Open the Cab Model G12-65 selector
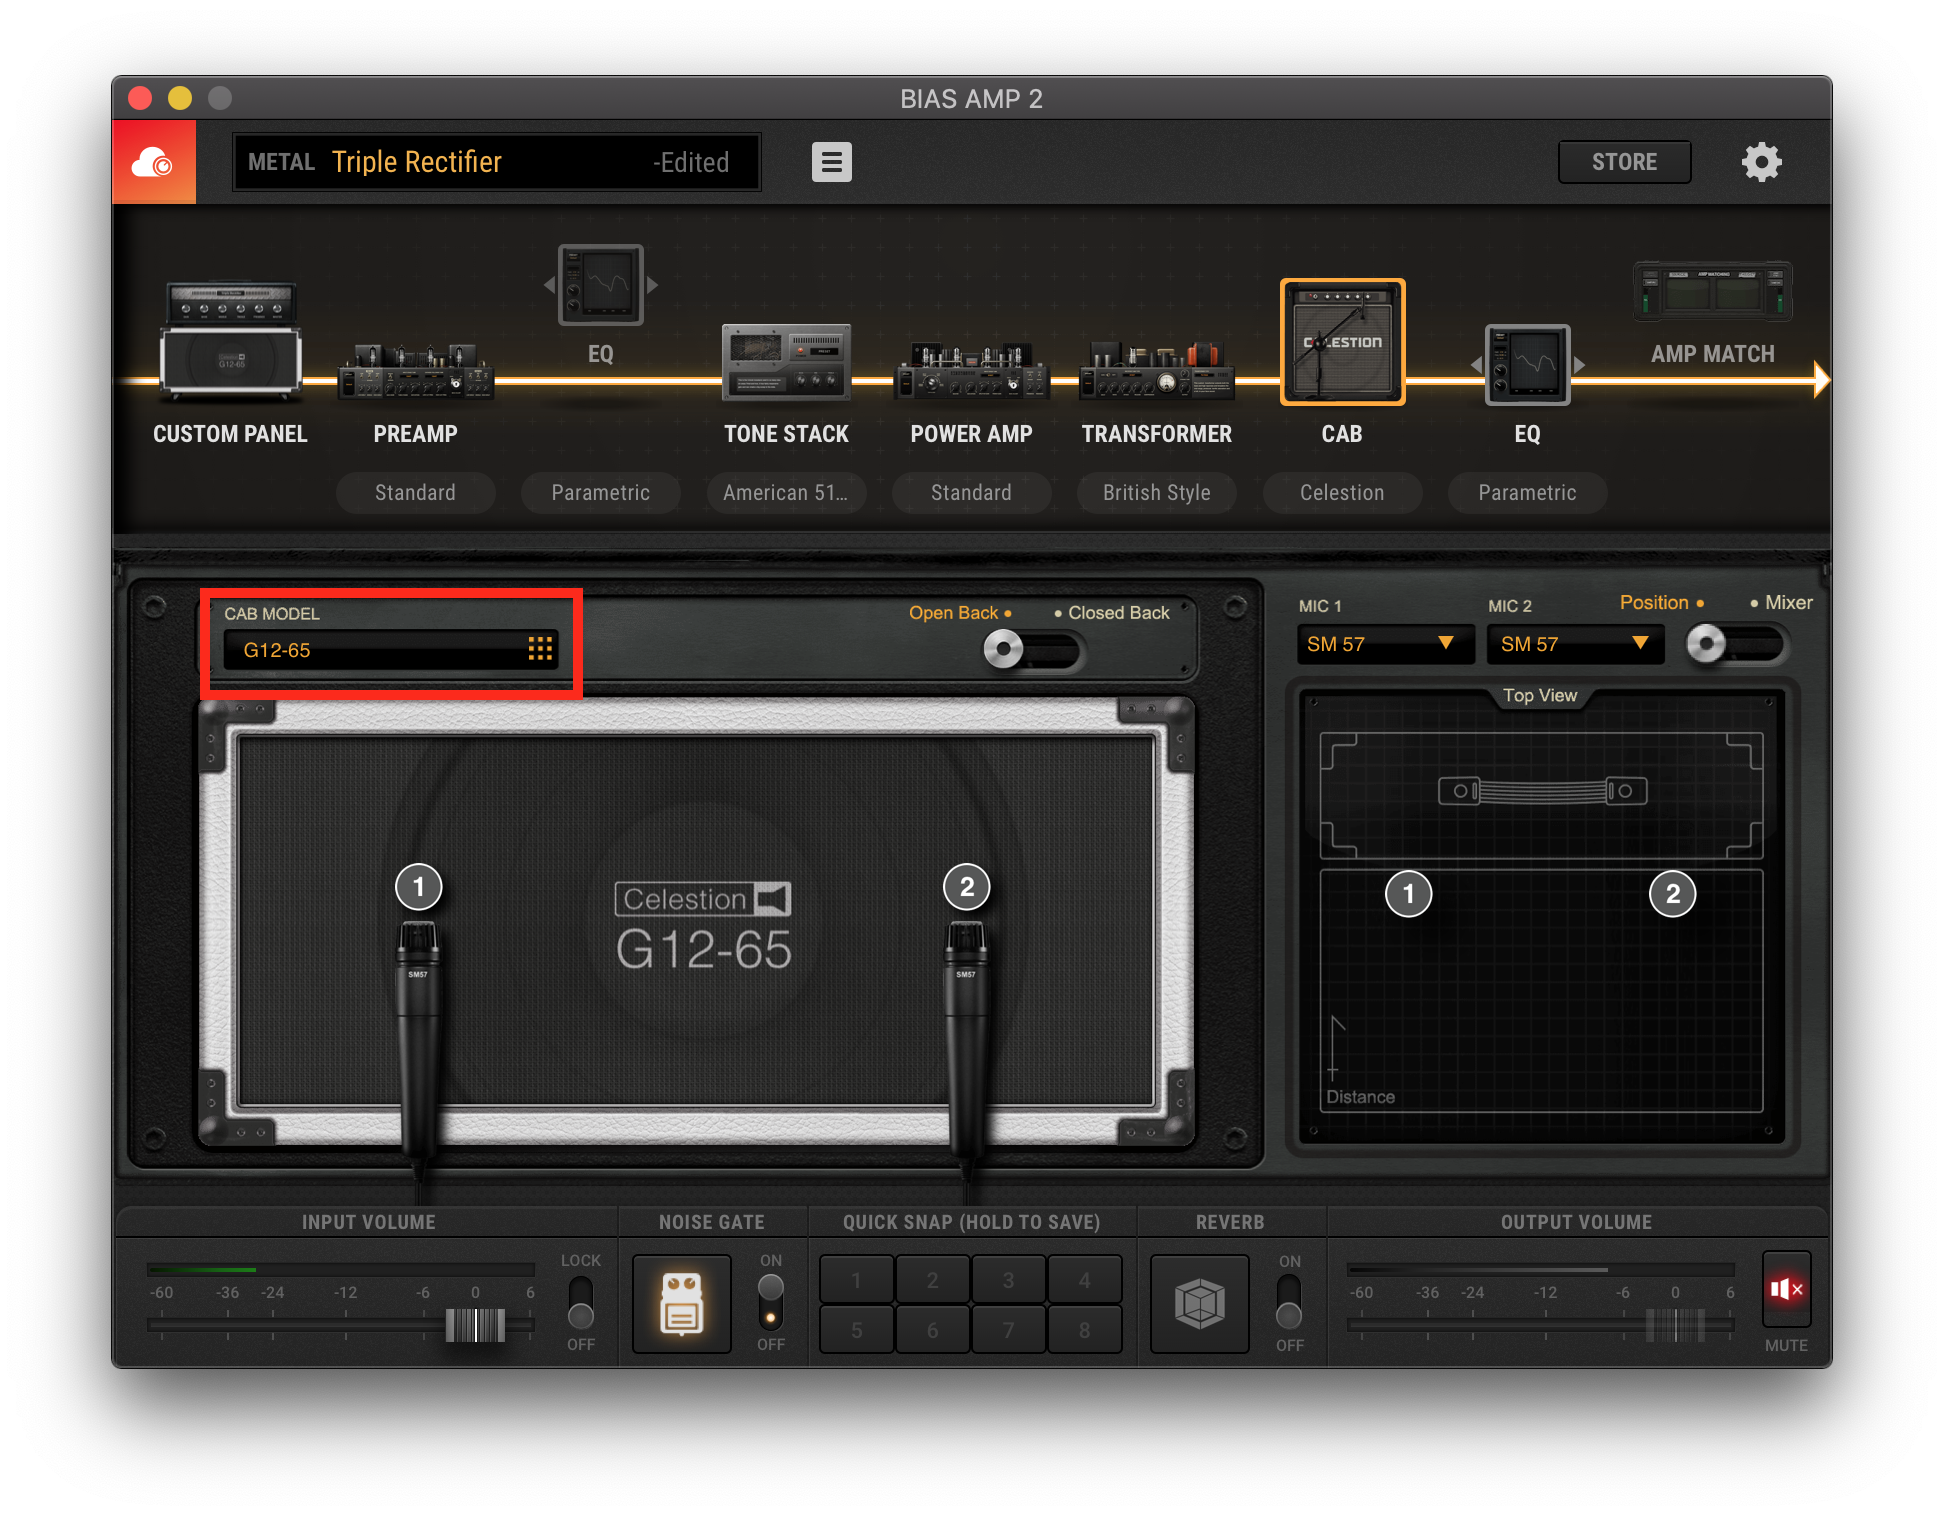The image size is (1944, 1516). (x=390, y=650)
